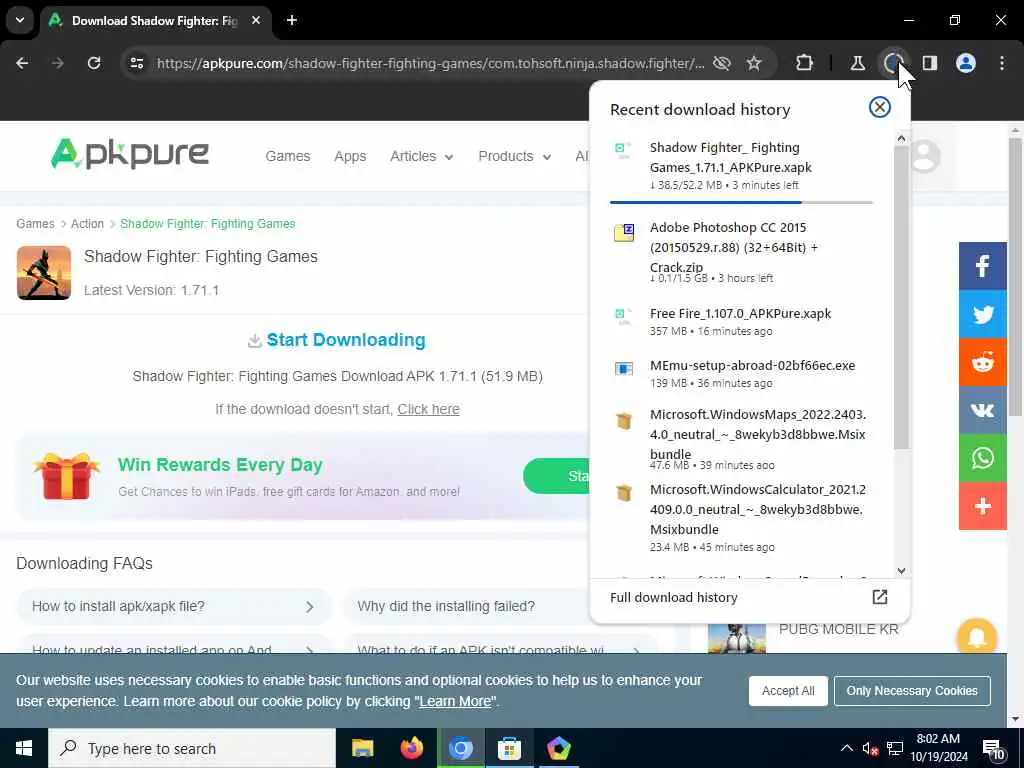1024x768 pixels.
Task: Click Start Downloading link
Action: (x=337, y=340)
